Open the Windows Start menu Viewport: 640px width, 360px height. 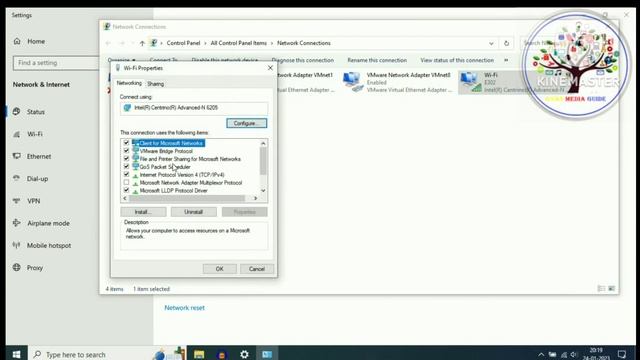(x=16, y=354)
